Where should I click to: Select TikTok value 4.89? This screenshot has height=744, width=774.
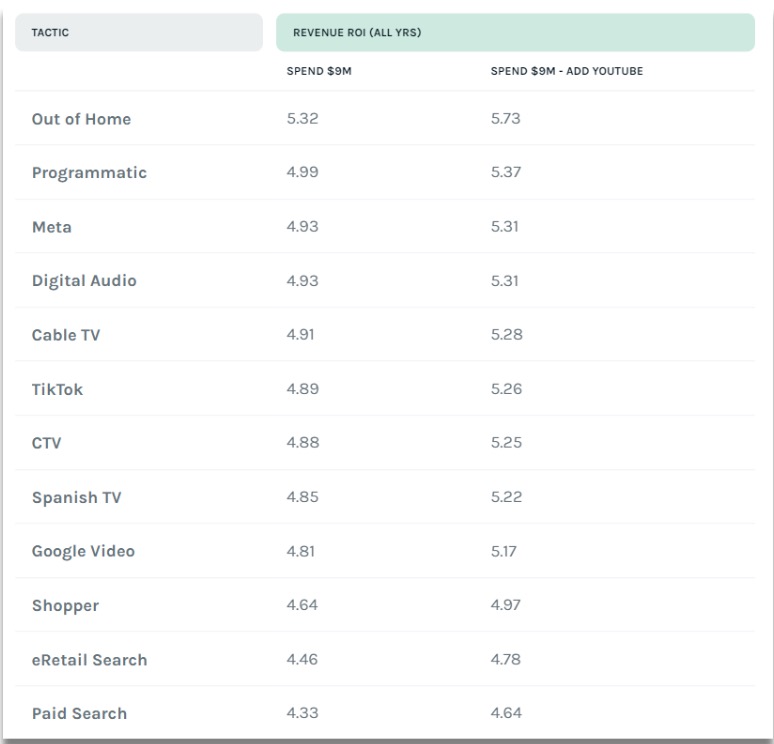303,389
